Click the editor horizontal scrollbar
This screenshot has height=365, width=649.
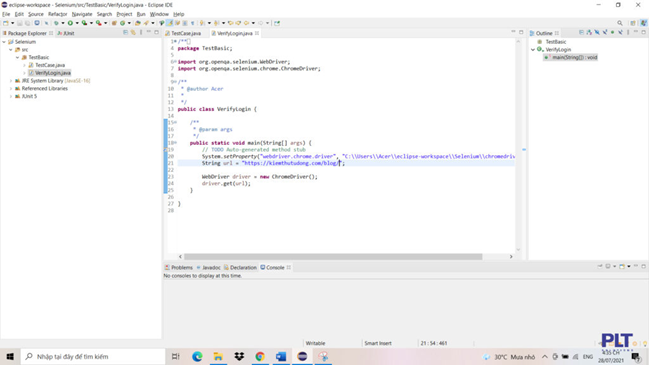[333, 257]
